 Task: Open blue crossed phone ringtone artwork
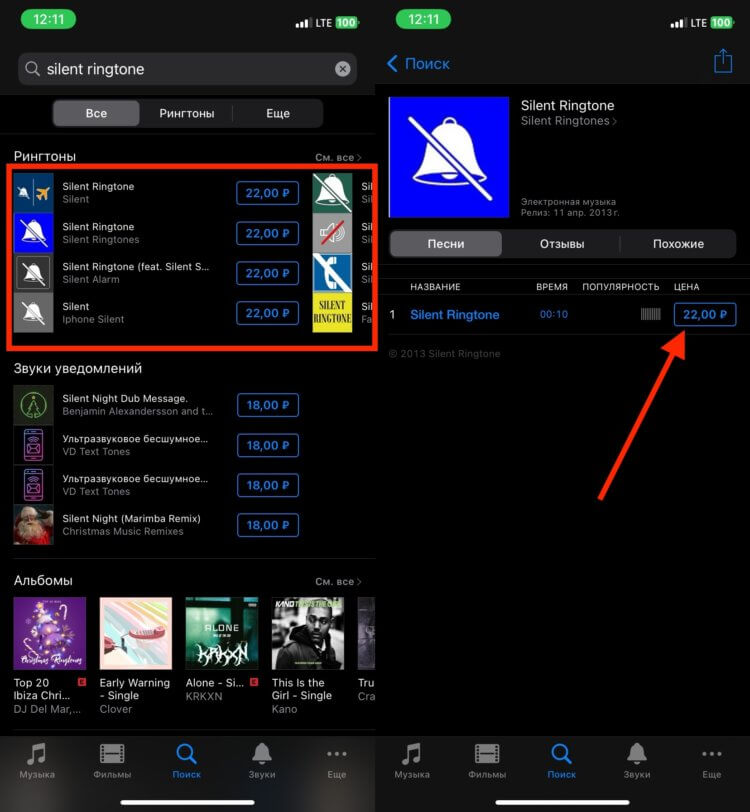(333, 273)
